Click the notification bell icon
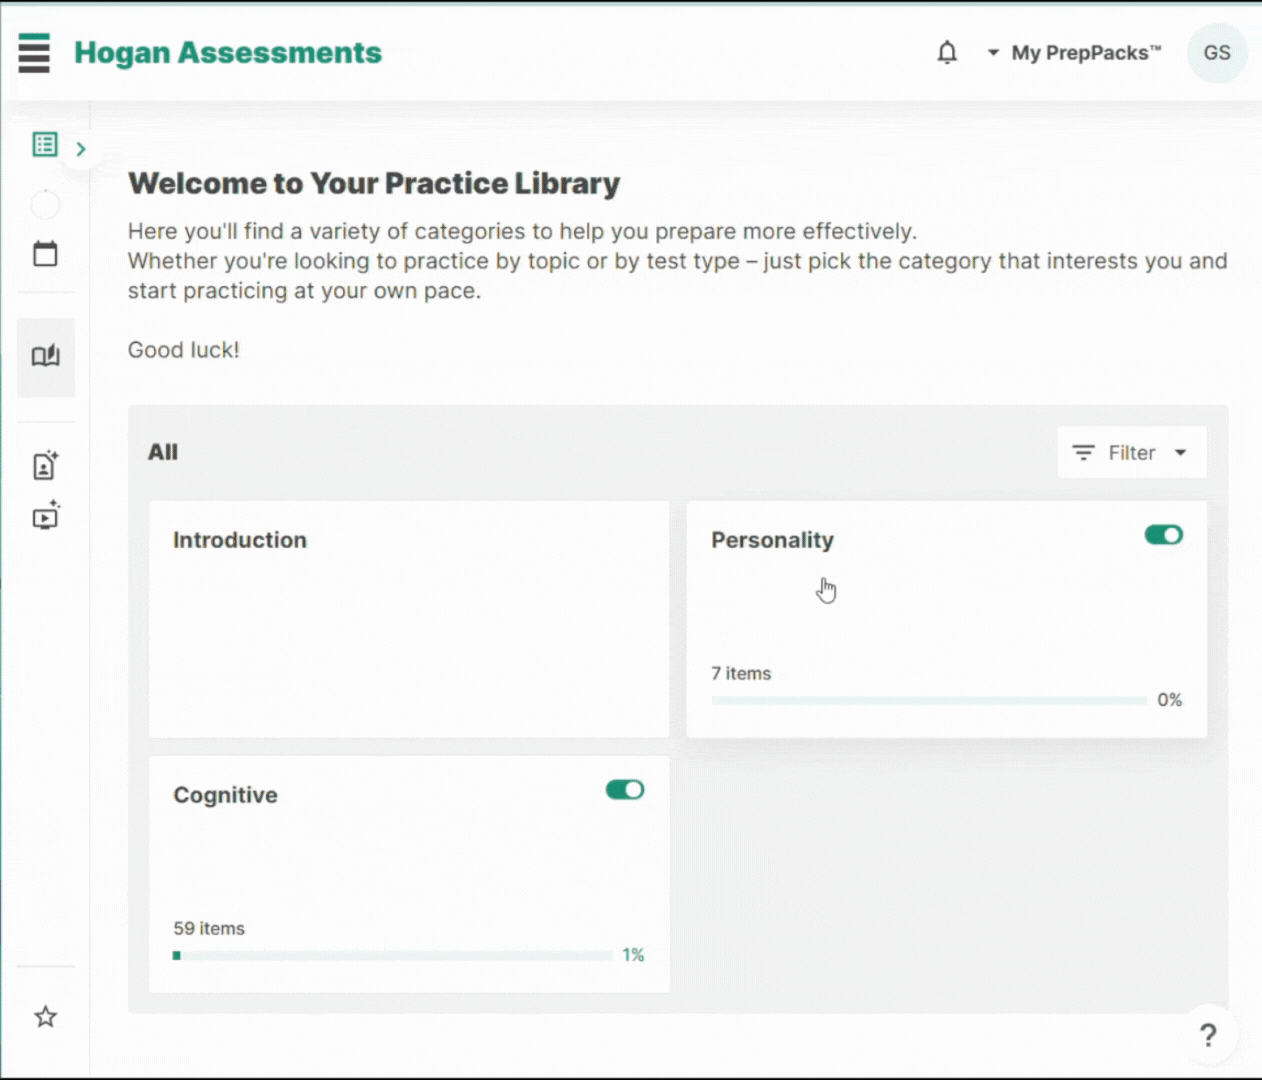Viewport: 1262px width, 1080px height. click(x=946, y=53)
